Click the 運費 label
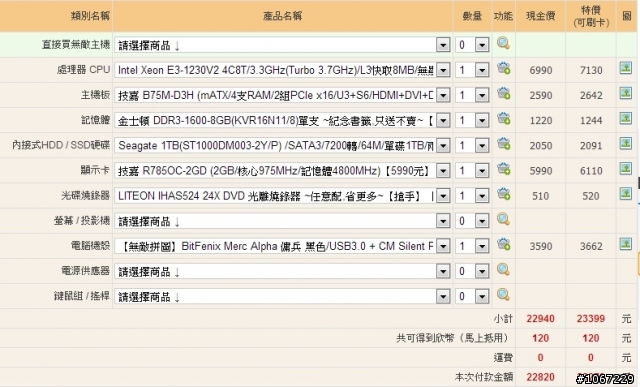This screenshot has width=640, height=387. pos(503,358)
